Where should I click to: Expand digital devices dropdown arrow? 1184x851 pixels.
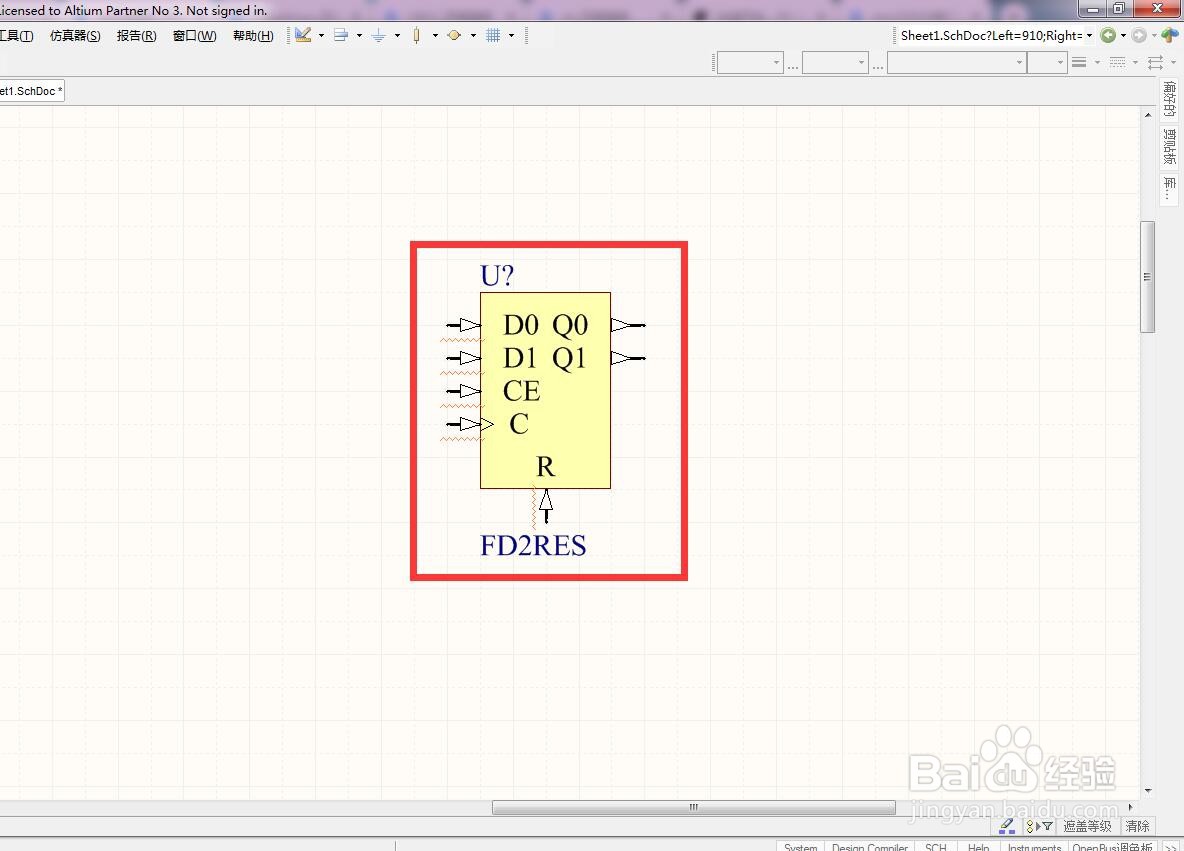pos(435,35)
